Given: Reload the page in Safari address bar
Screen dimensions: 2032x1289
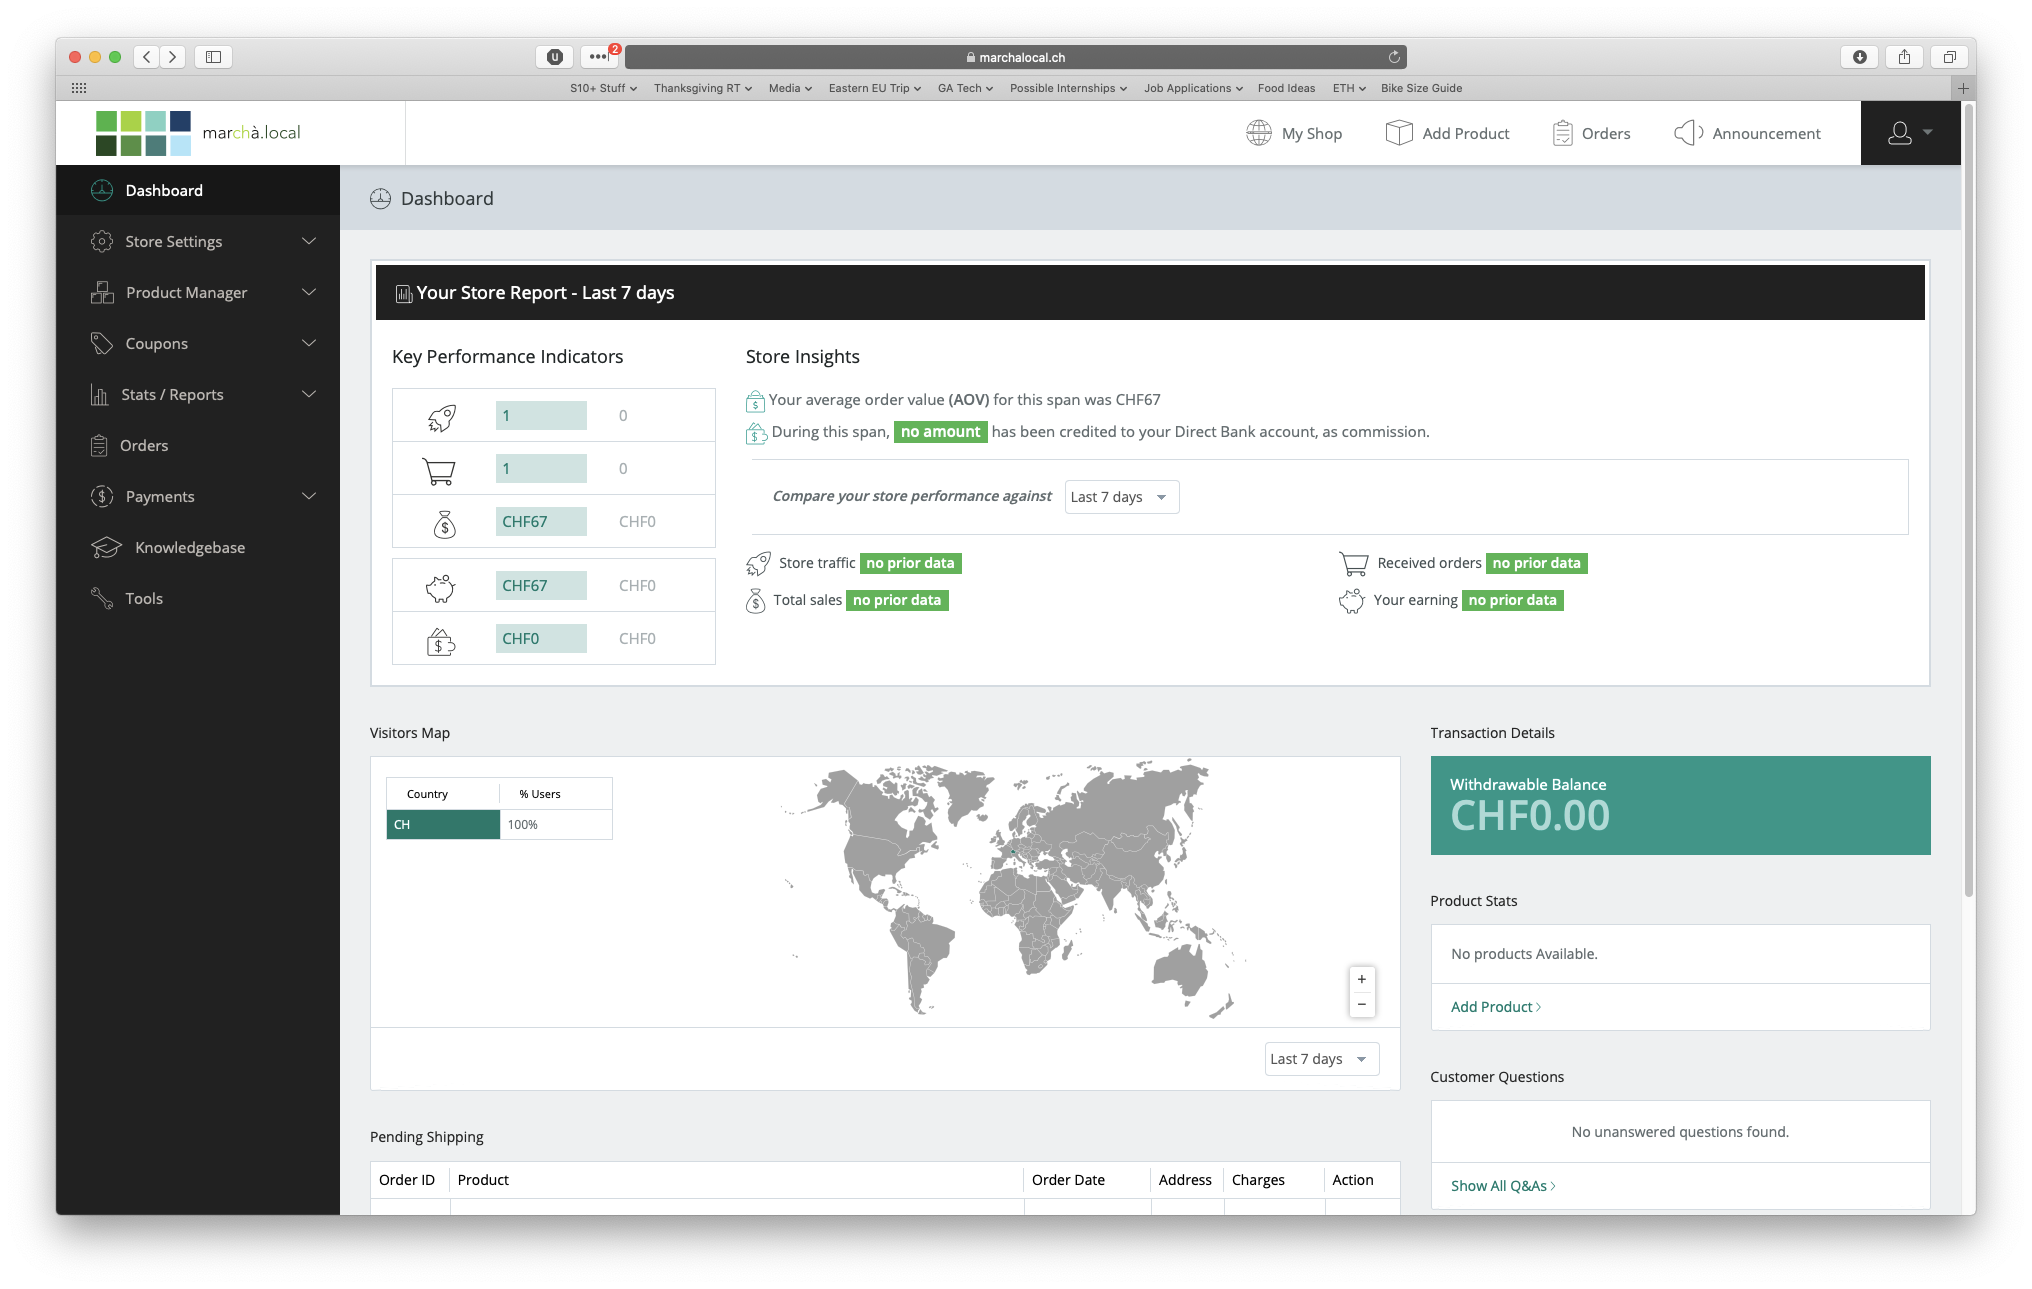Looking at the screenshot, I should tap(1394, 57).
